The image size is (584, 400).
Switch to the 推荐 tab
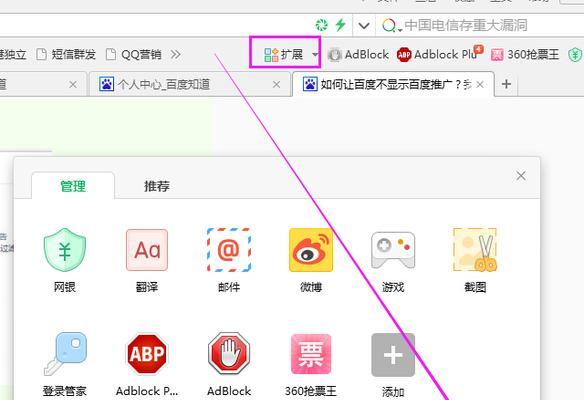(x=157, y=186)
